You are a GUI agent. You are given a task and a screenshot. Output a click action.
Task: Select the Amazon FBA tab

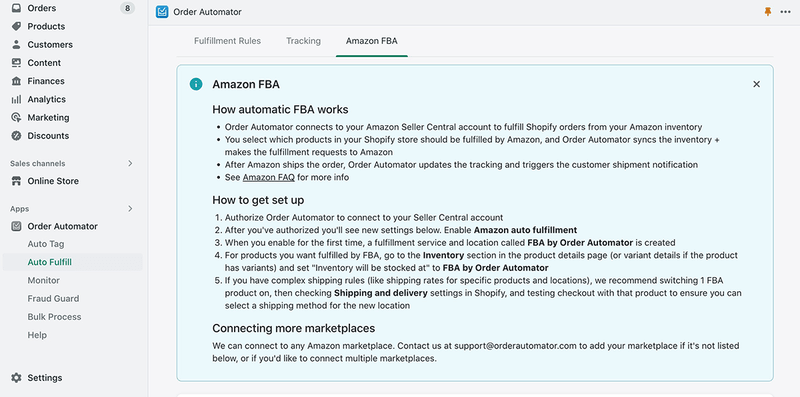pos(371,41)
